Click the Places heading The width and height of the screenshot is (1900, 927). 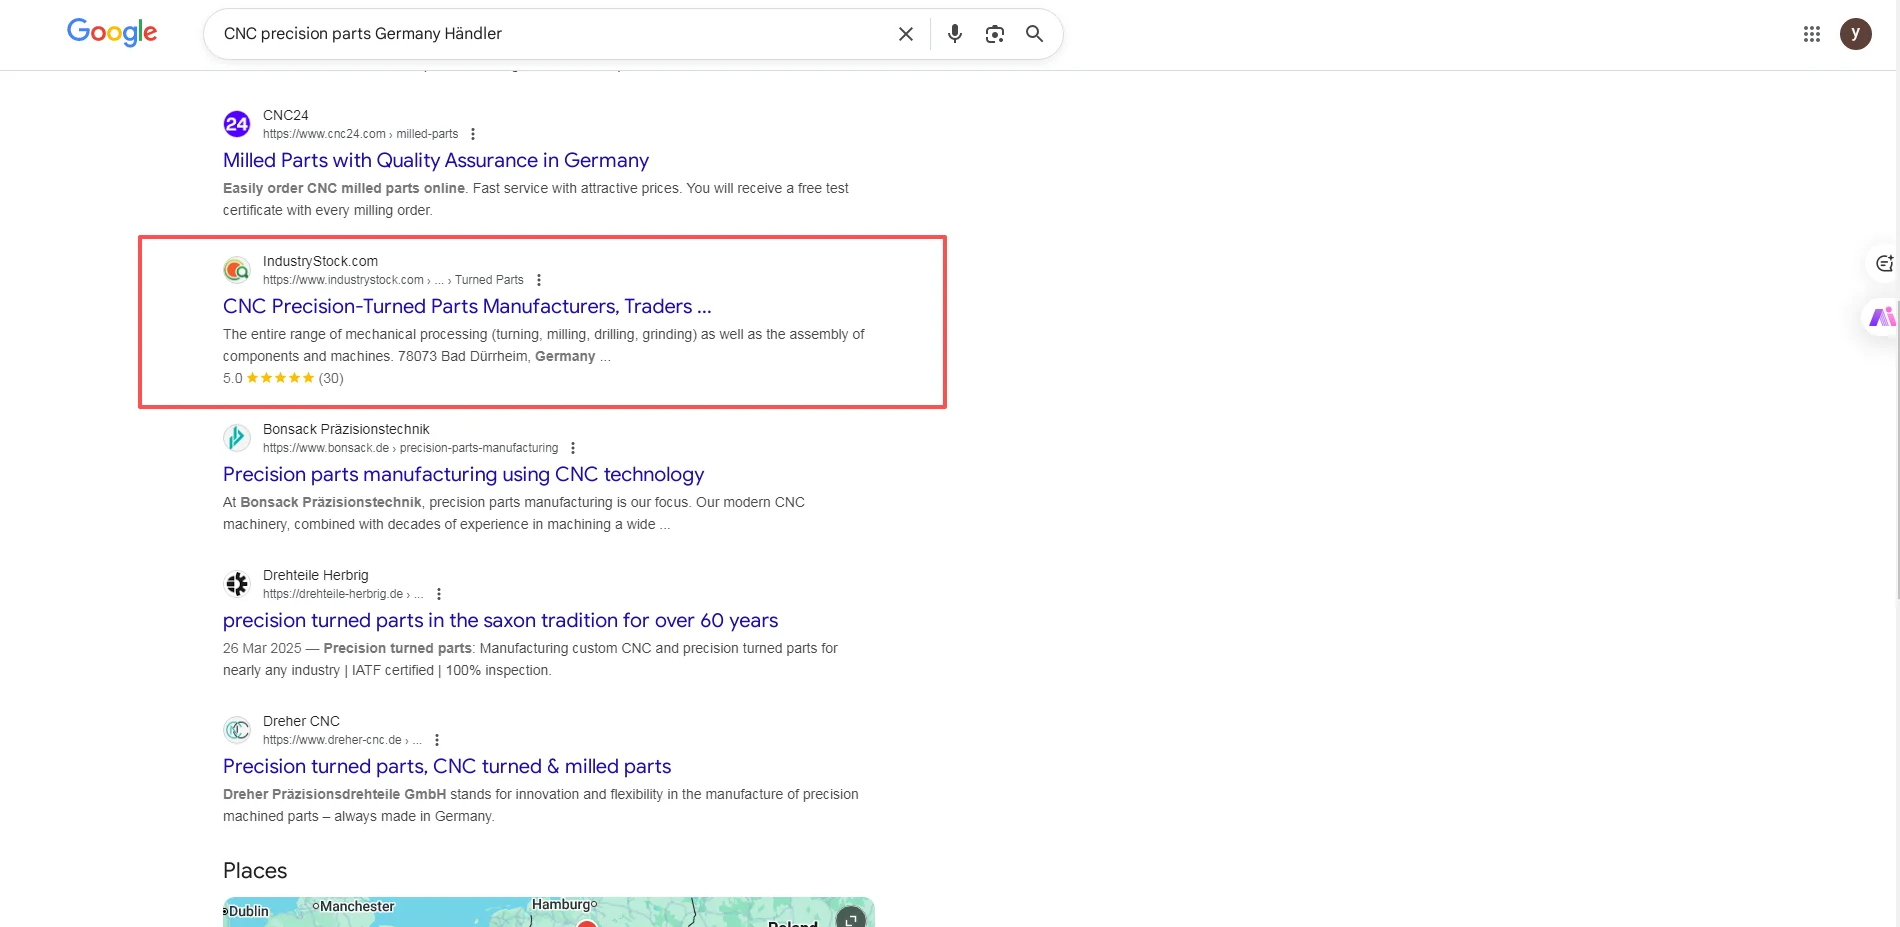point(255,871)
